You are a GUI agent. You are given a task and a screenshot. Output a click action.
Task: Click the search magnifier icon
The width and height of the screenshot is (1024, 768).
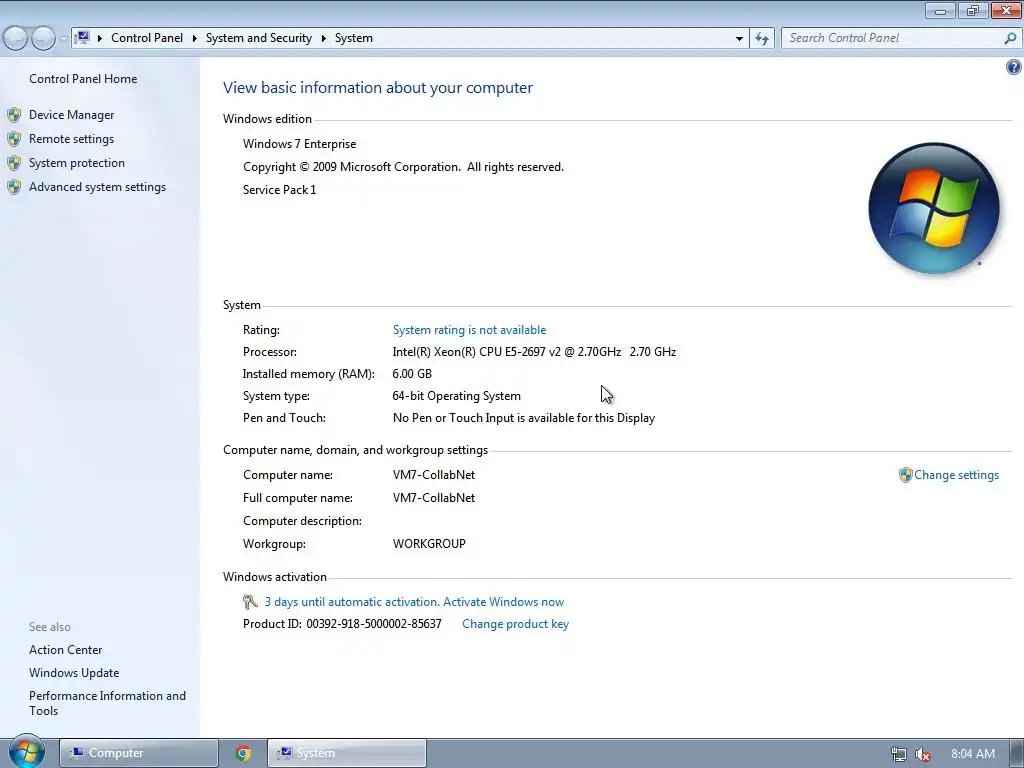[x=1010, y=39]
